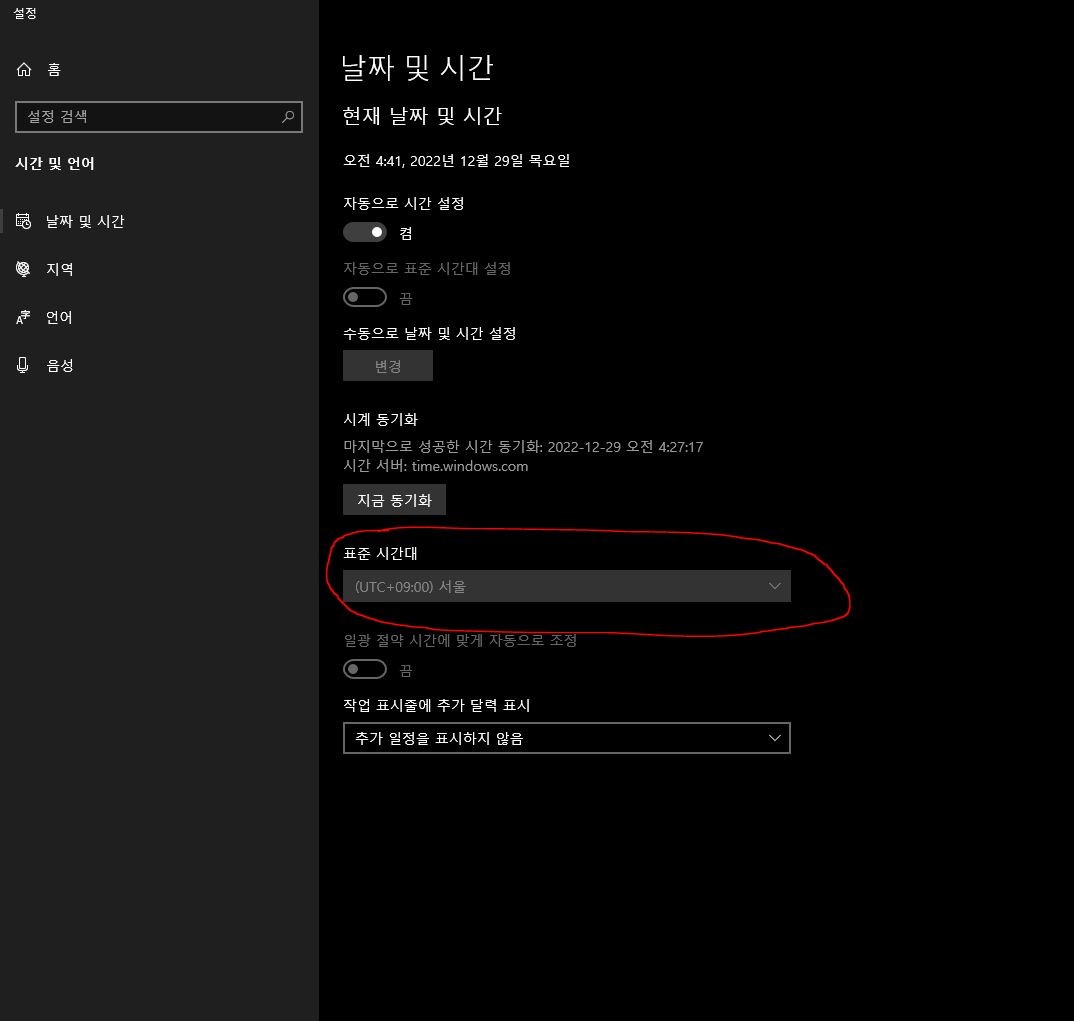Open the additional calendar display dropdown
Viewport: 1074px width, 1021px height.
tap(566, 738)
